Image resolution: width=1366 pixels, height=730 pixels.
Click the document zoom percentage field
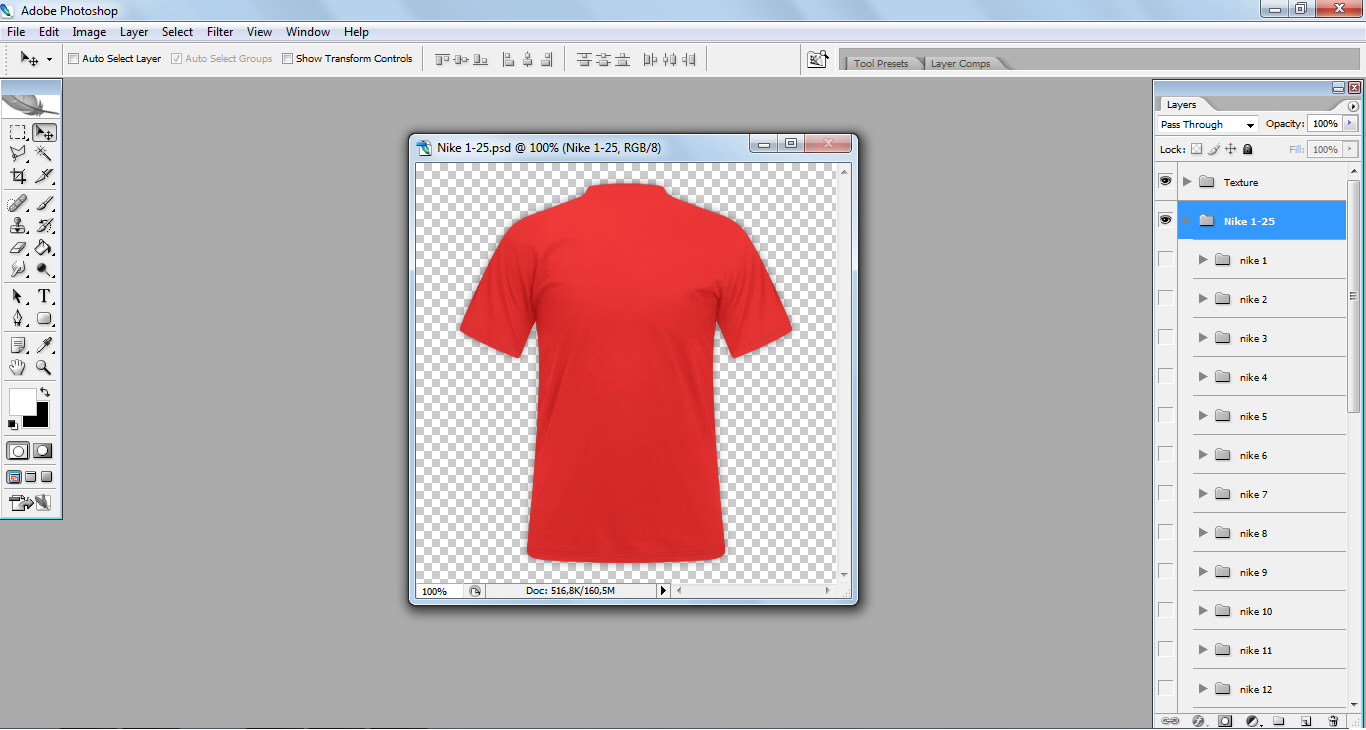pyautogui.click(x=437, y=591)
